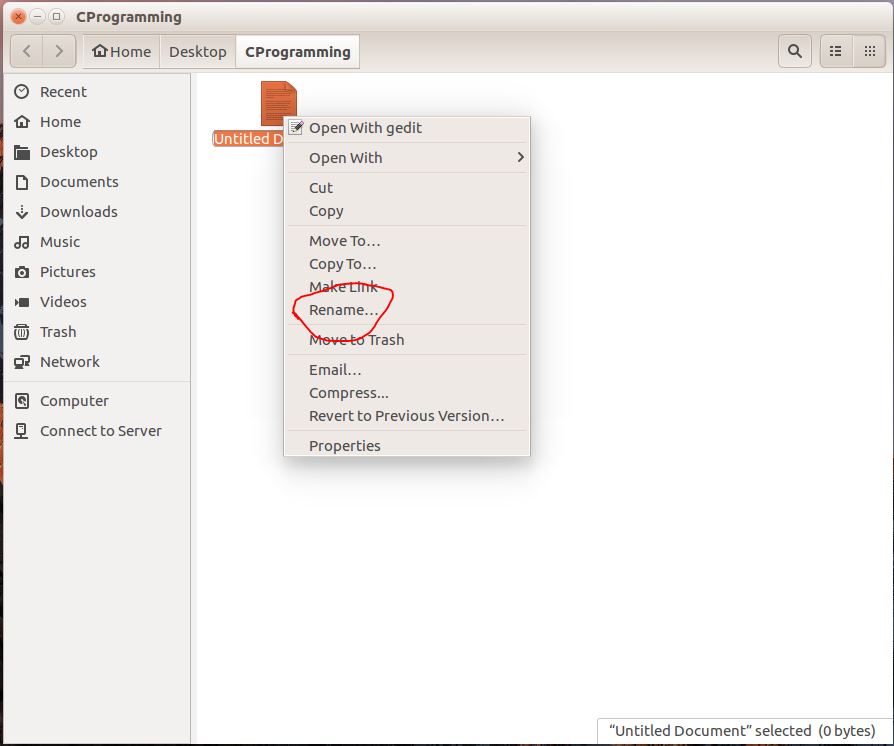Open Network label in sidebar
This screenshot has height=746, width=894.
[70, 362]
